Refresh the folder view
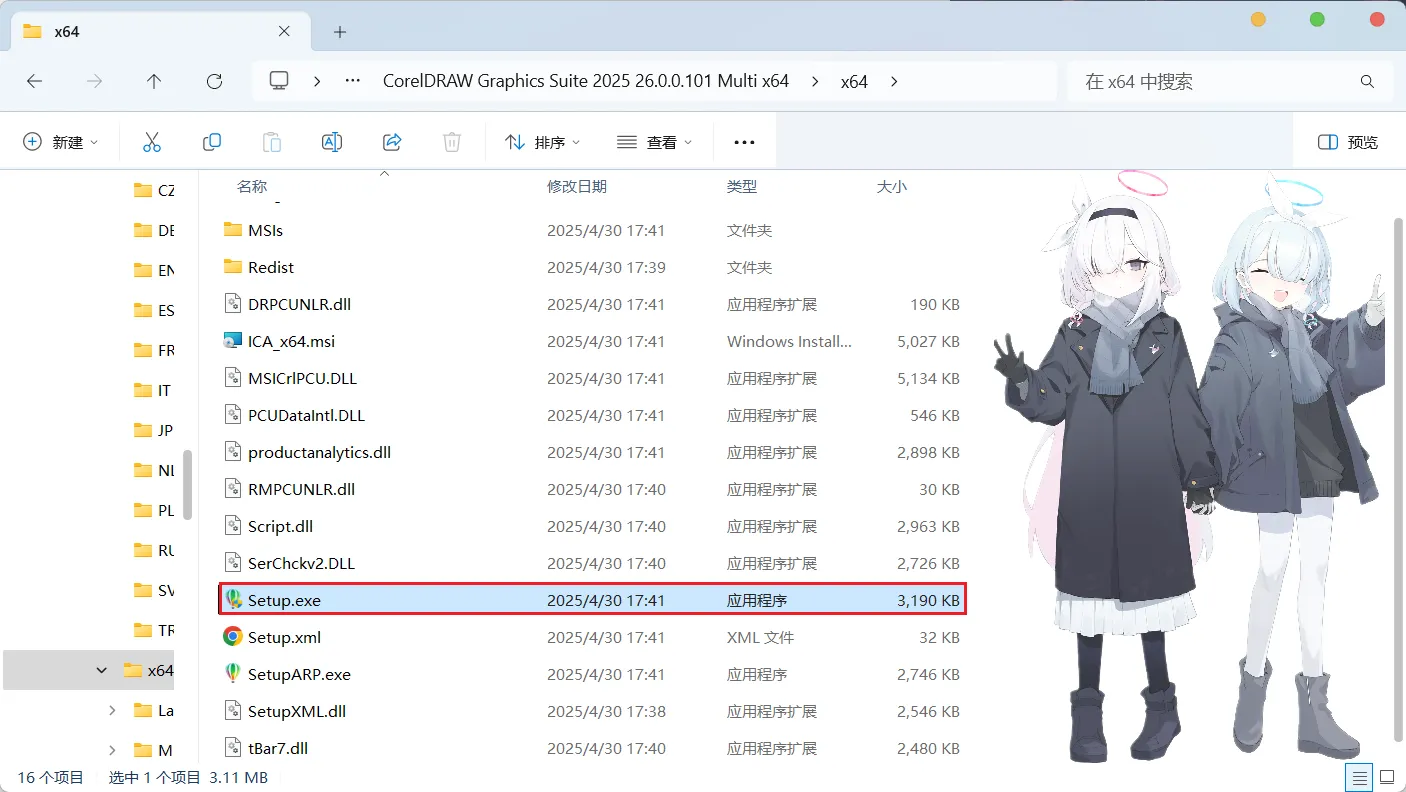 pyautogui.click(x=214, y=81)
